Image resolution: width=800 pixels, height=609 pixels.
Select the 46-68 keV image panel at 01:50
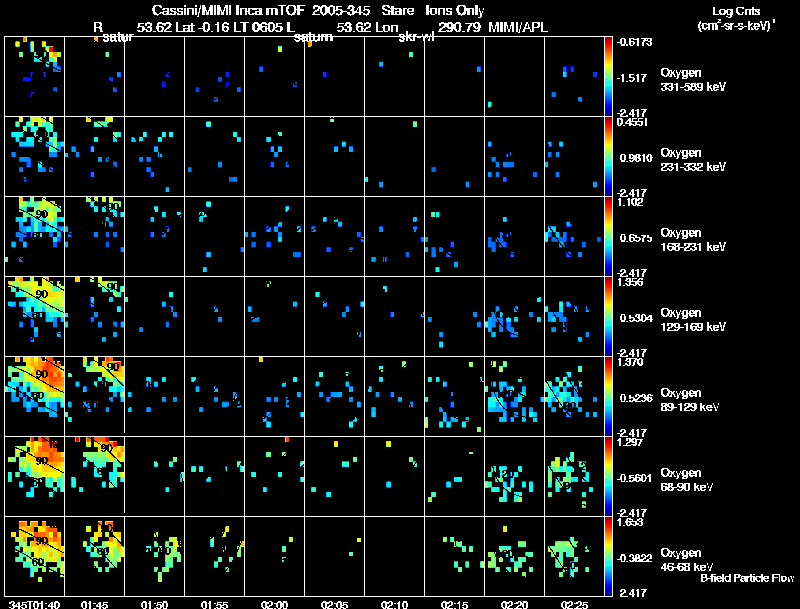pyautogui.click(x=155, y=556)
